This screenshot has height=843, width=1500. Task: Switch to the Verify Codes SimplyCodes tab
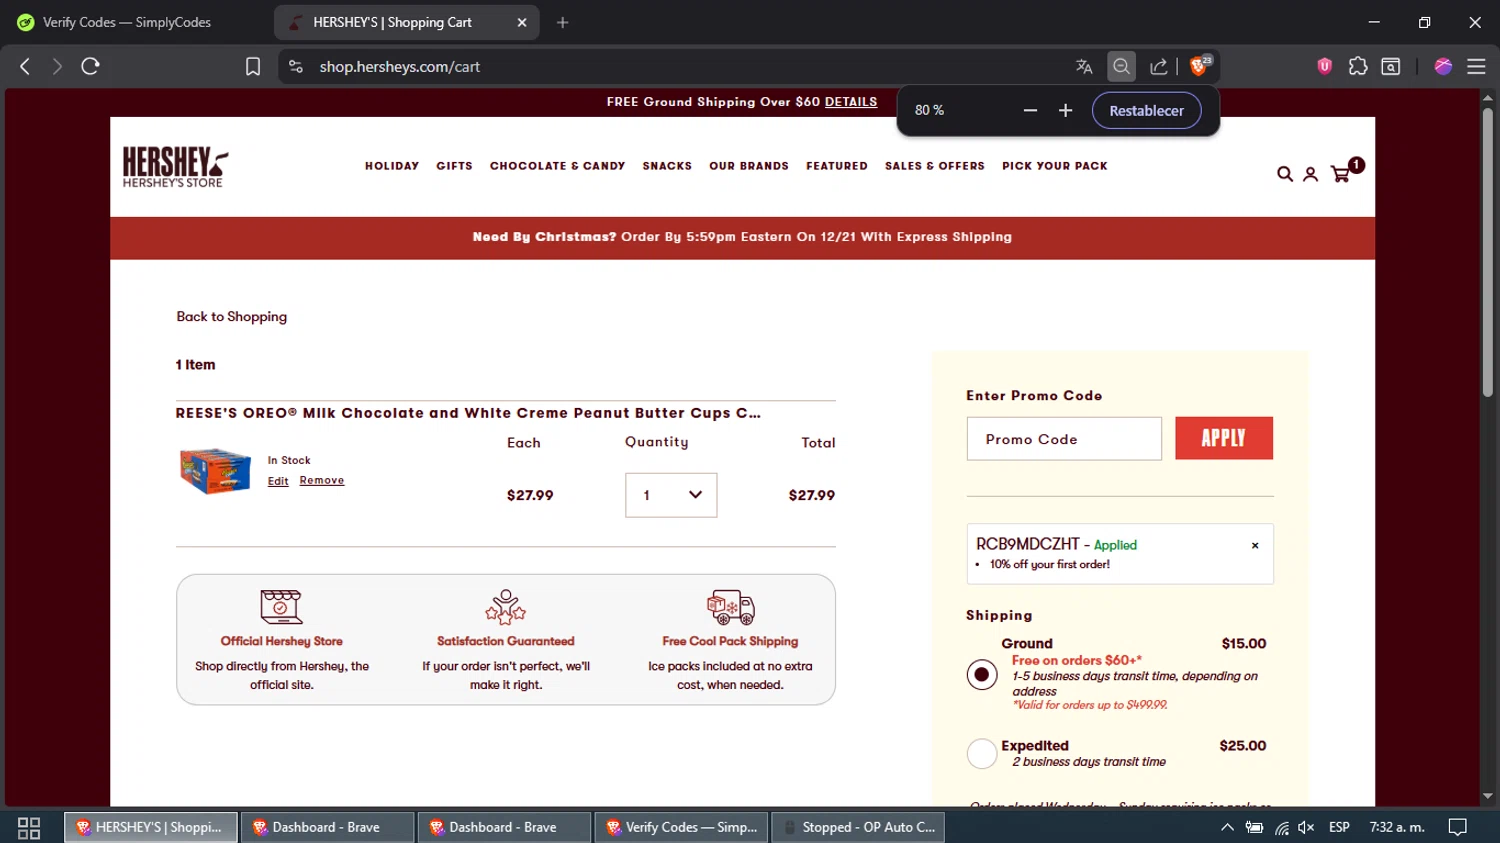[127, 22]
